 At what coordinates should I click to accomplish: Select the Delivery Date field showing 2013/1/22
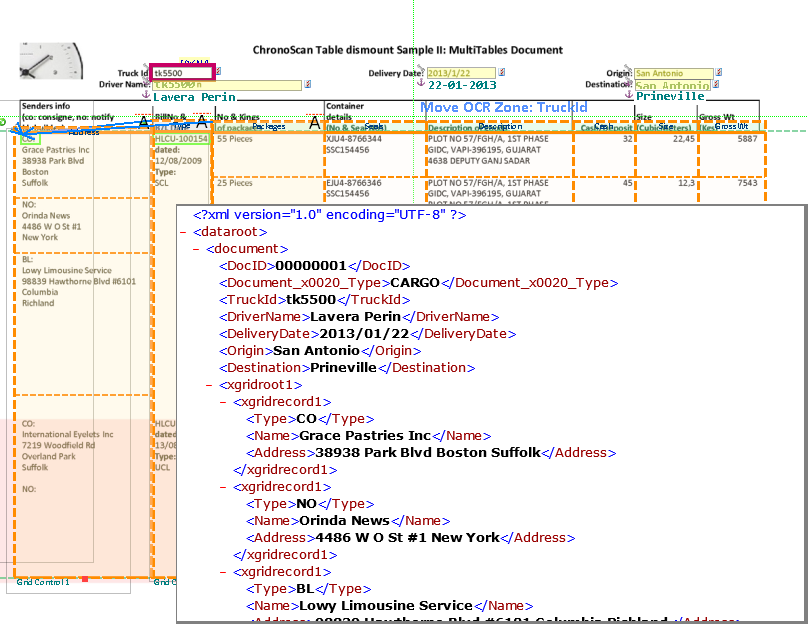(461, 73)
